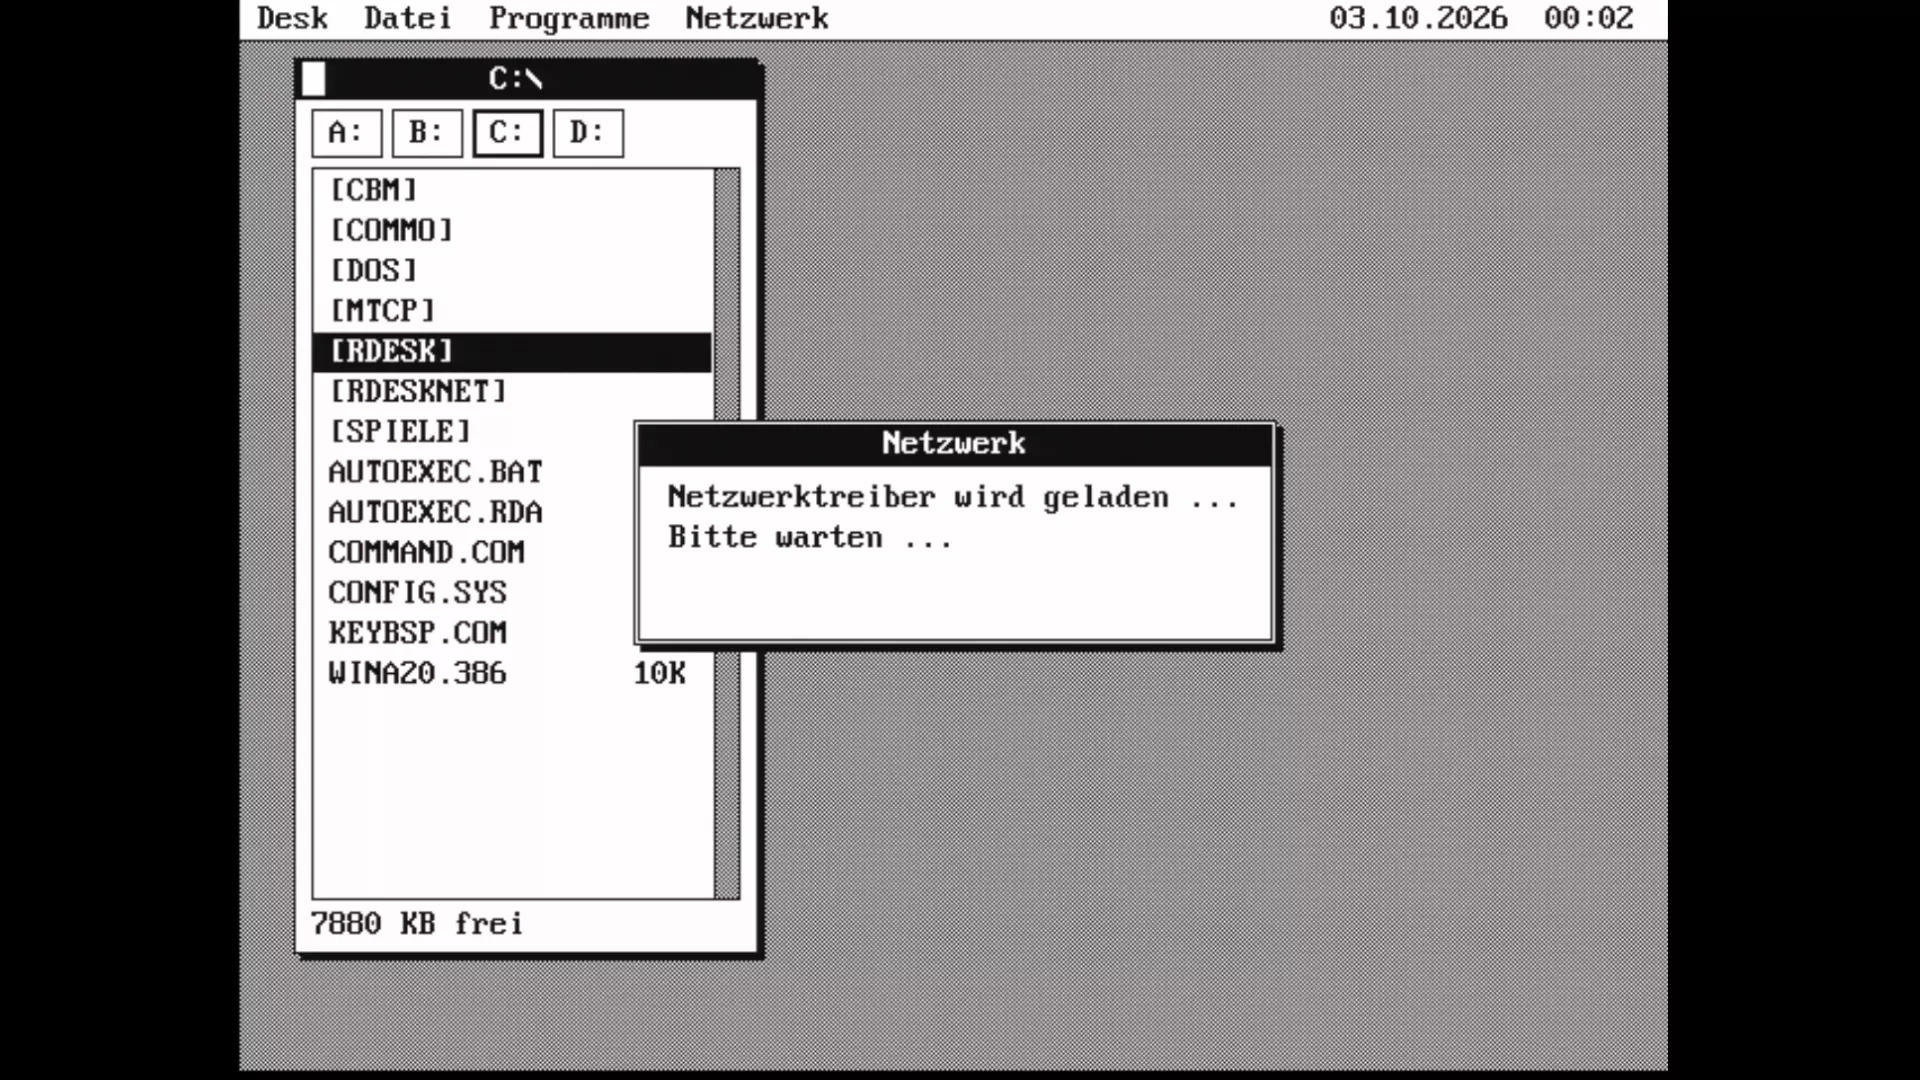Click the window close box beside C:\ title
Viewport: 1920px width, 1080px height.
tap(314, 79)
